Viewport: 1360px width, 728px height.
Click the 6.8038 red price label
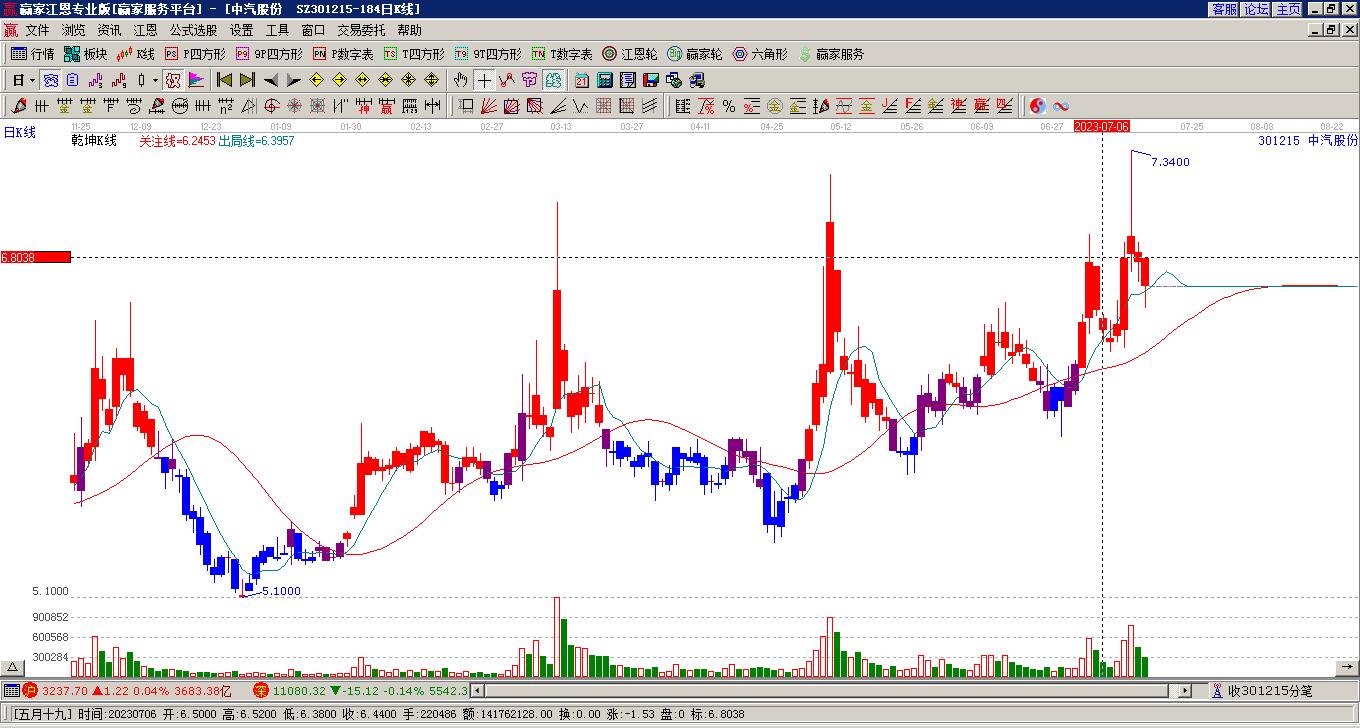click(x=36, y=257)
